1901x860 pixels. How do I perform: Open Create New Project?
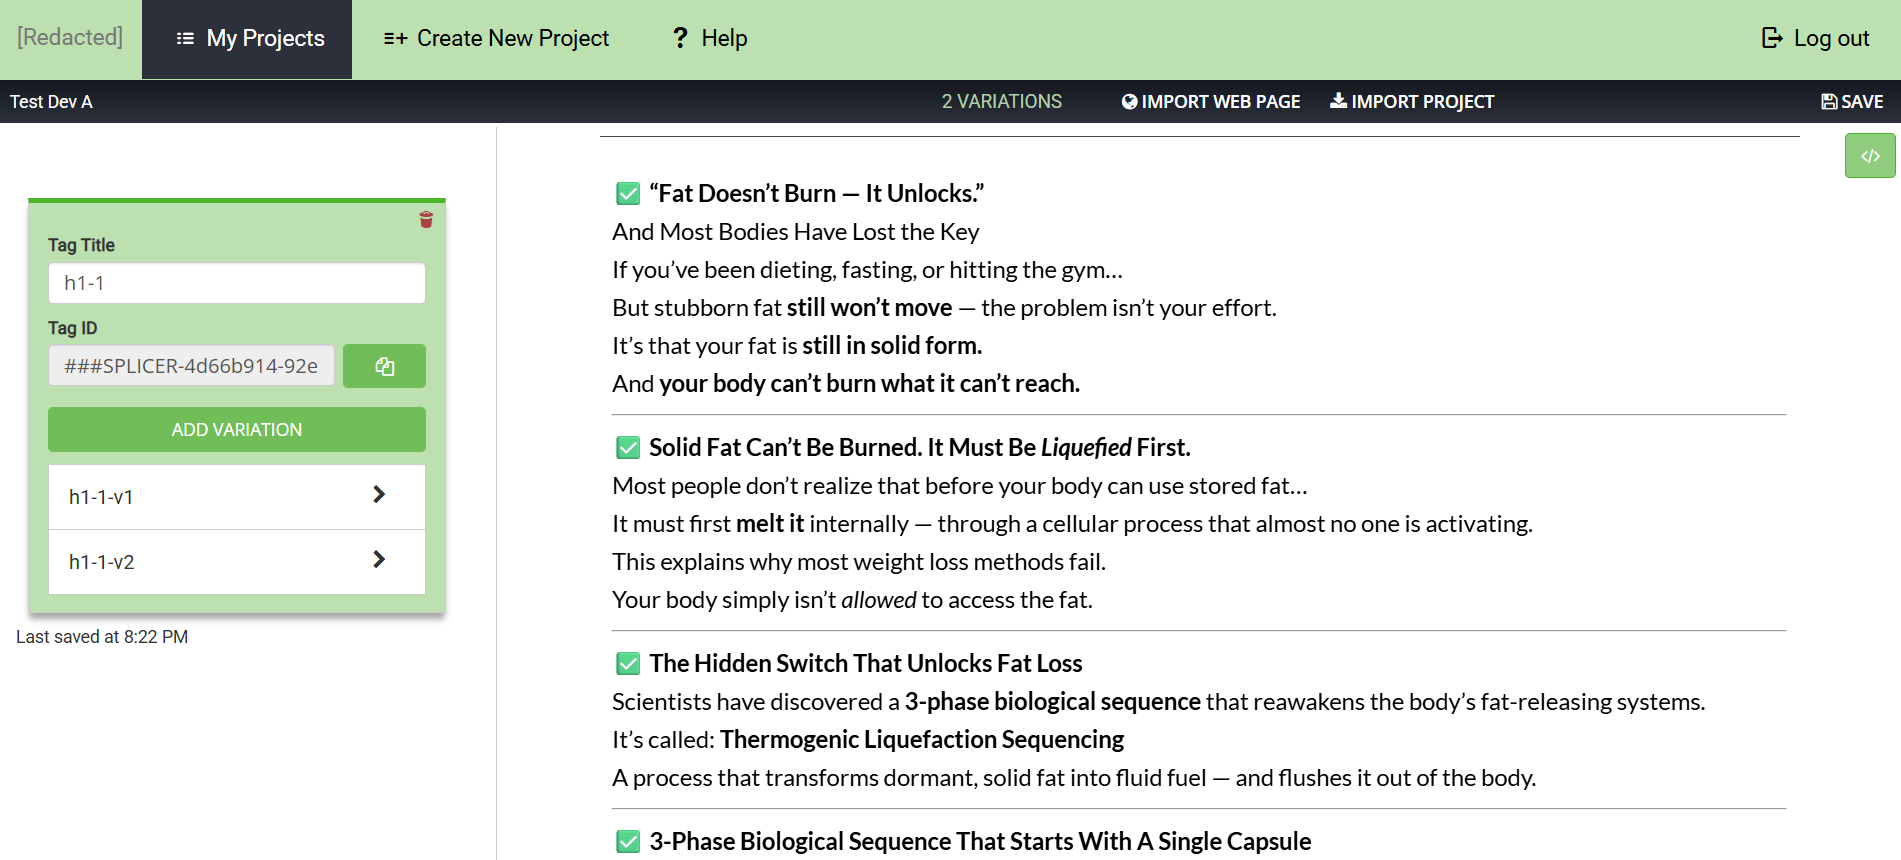coord(496,39)
